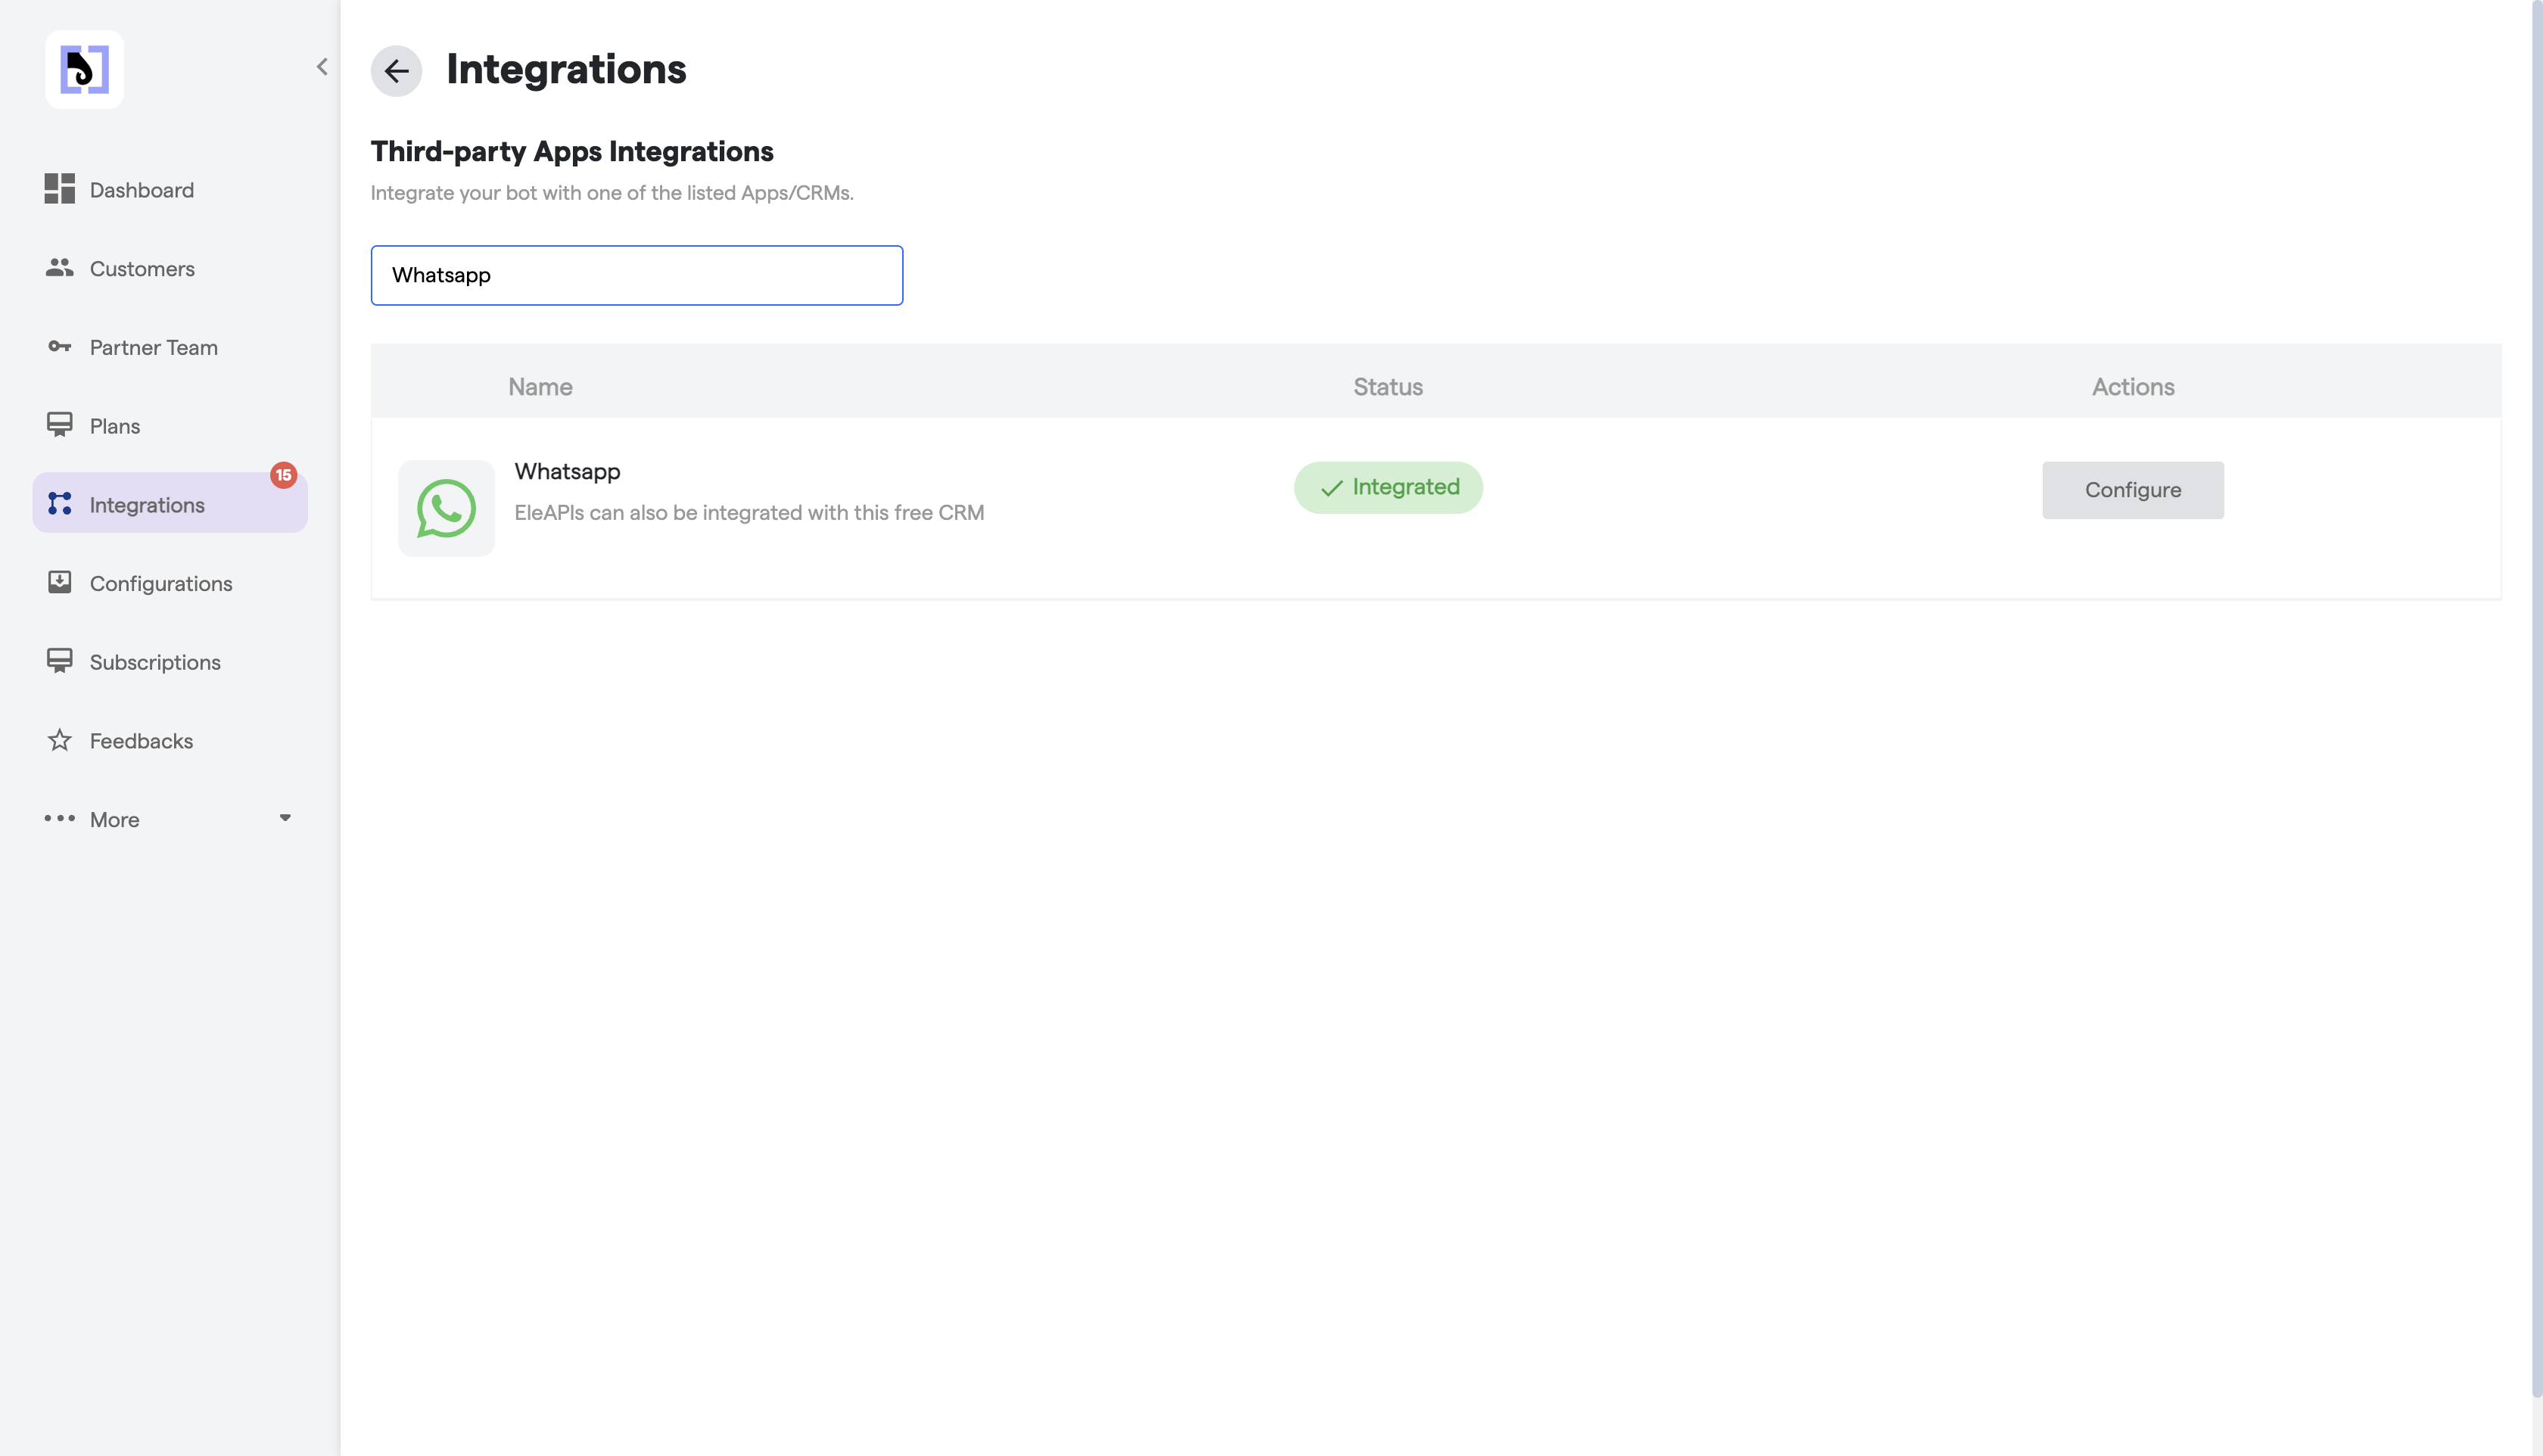Click the Customers people icon

coord(59,268)
